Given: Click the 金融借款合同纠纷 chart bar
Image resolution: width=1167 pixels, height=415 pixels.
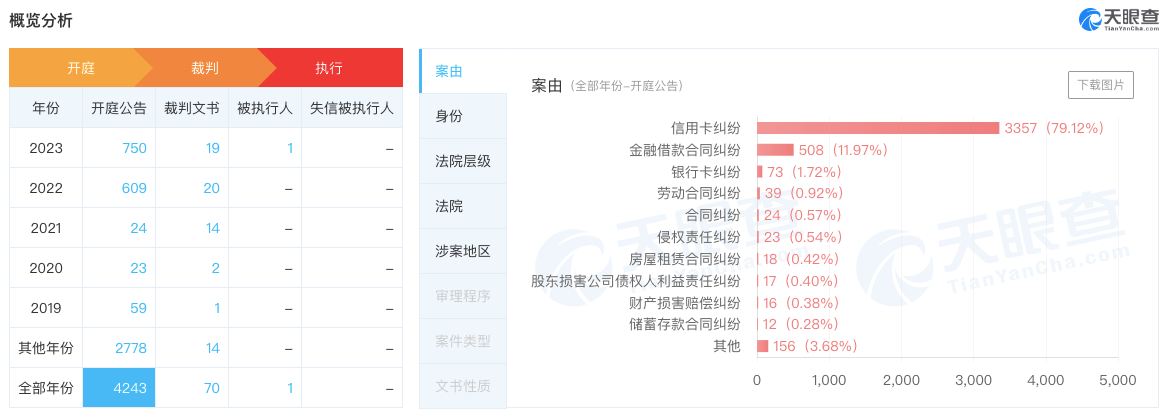Looking at the screenshot, I should [x=775, y=150].
